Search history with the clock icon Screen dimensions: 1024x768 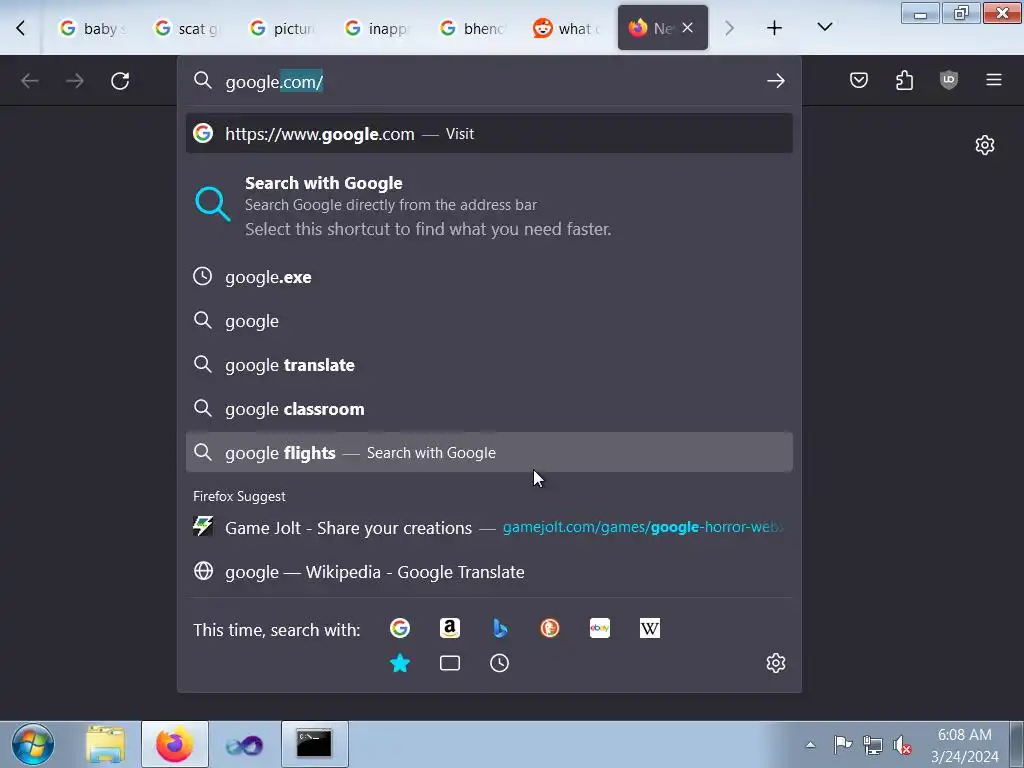click(500, 664)
